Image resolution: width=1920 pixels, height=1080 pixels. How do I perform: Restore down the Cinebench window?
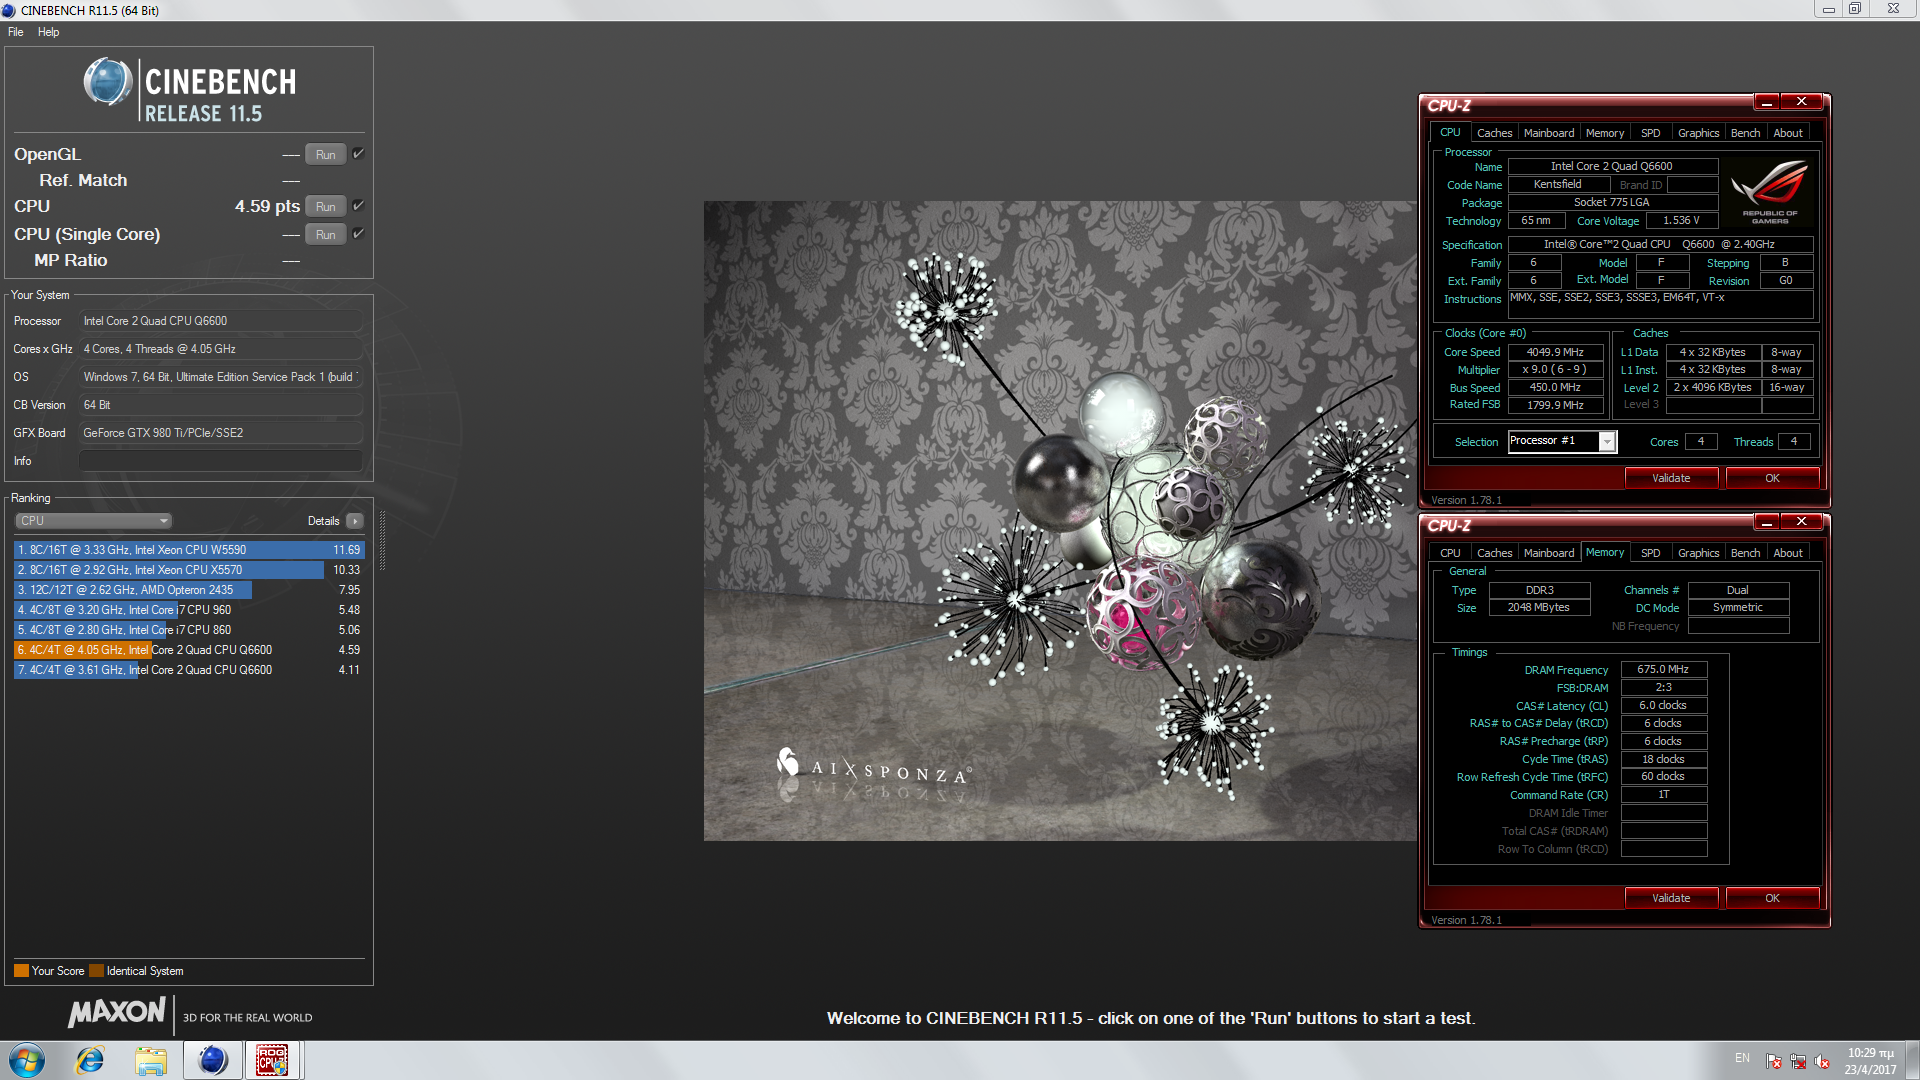[1855, 9]
